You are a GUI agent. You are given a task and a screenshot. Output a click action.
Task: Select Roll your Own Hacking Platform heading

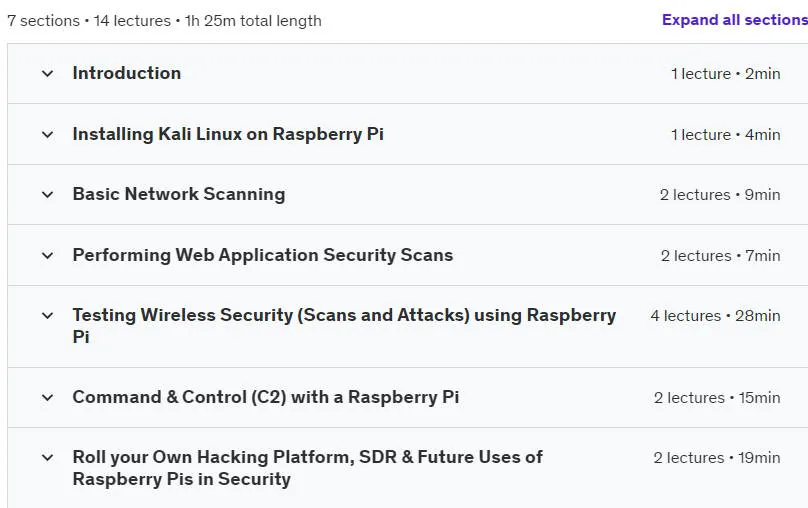coord(308,468)
